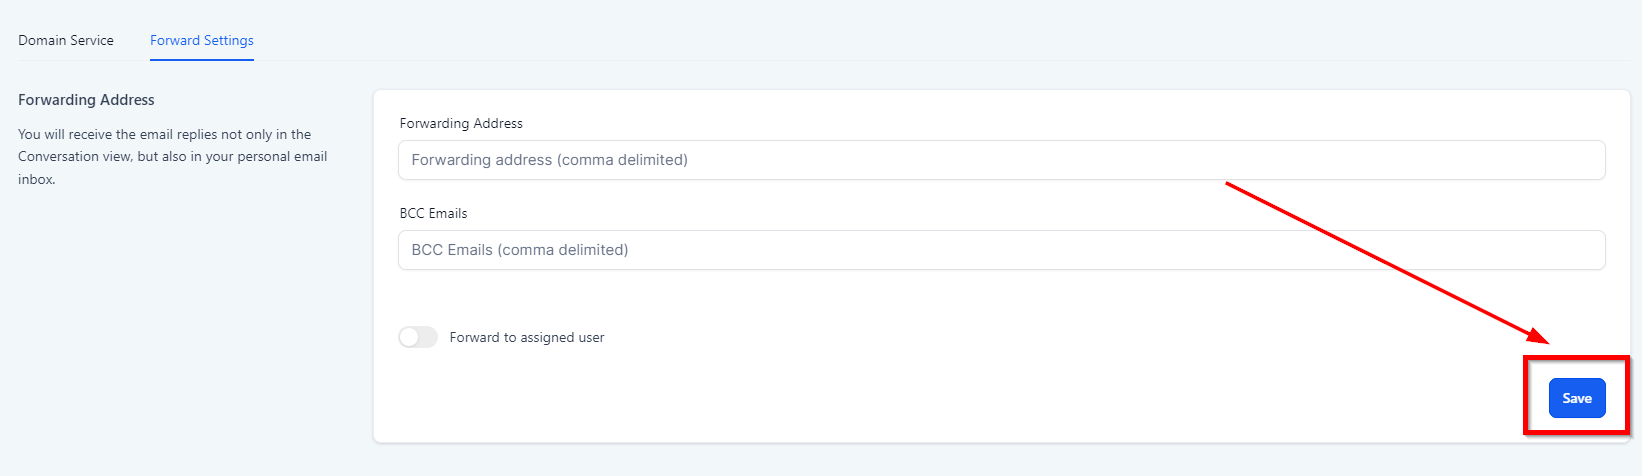This screenshot has height=476, width=1642.
Task: Click the "You will receive the email" description line
Action: pyautogui.click(x=164, y=135)
